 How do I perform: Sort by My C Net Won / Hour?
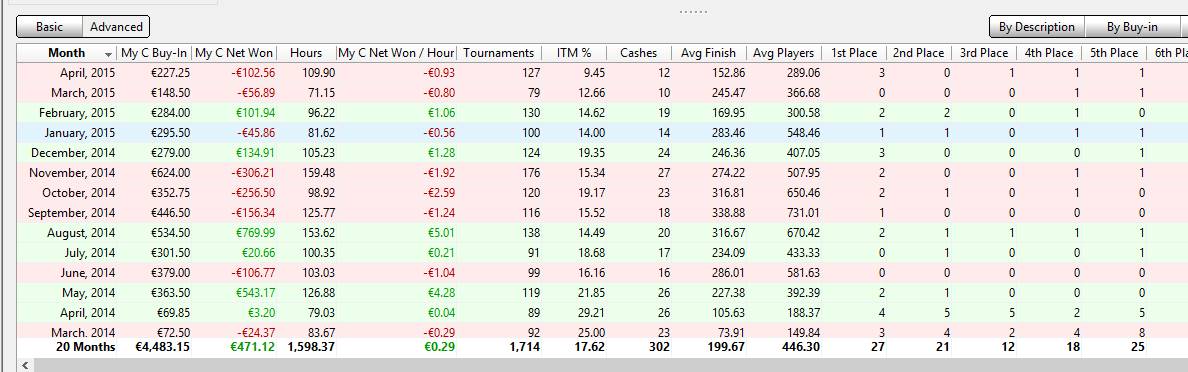click(x=396, y=53)
